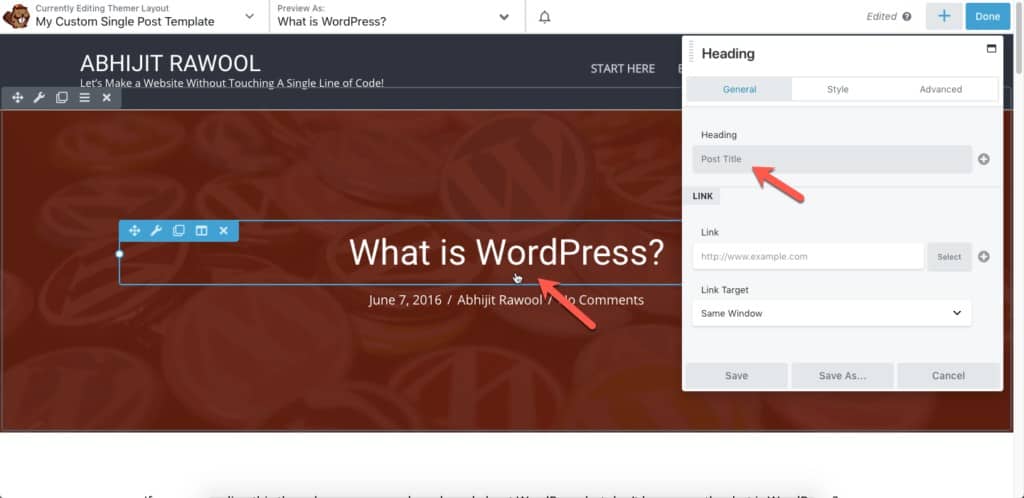Delete the heading module with X
Screen dimensions: 1024x498
pyautogui.click(x=223, y=230)
